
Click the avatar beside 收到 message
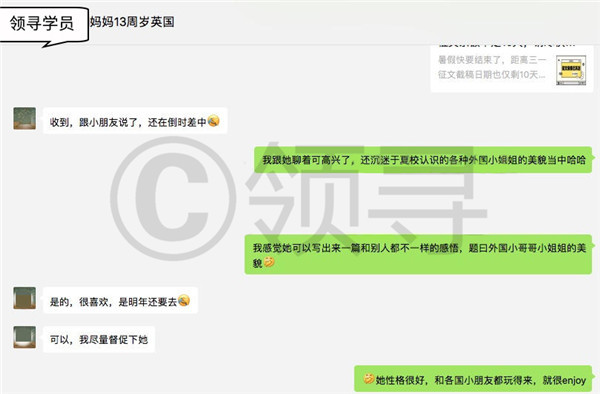24,119
